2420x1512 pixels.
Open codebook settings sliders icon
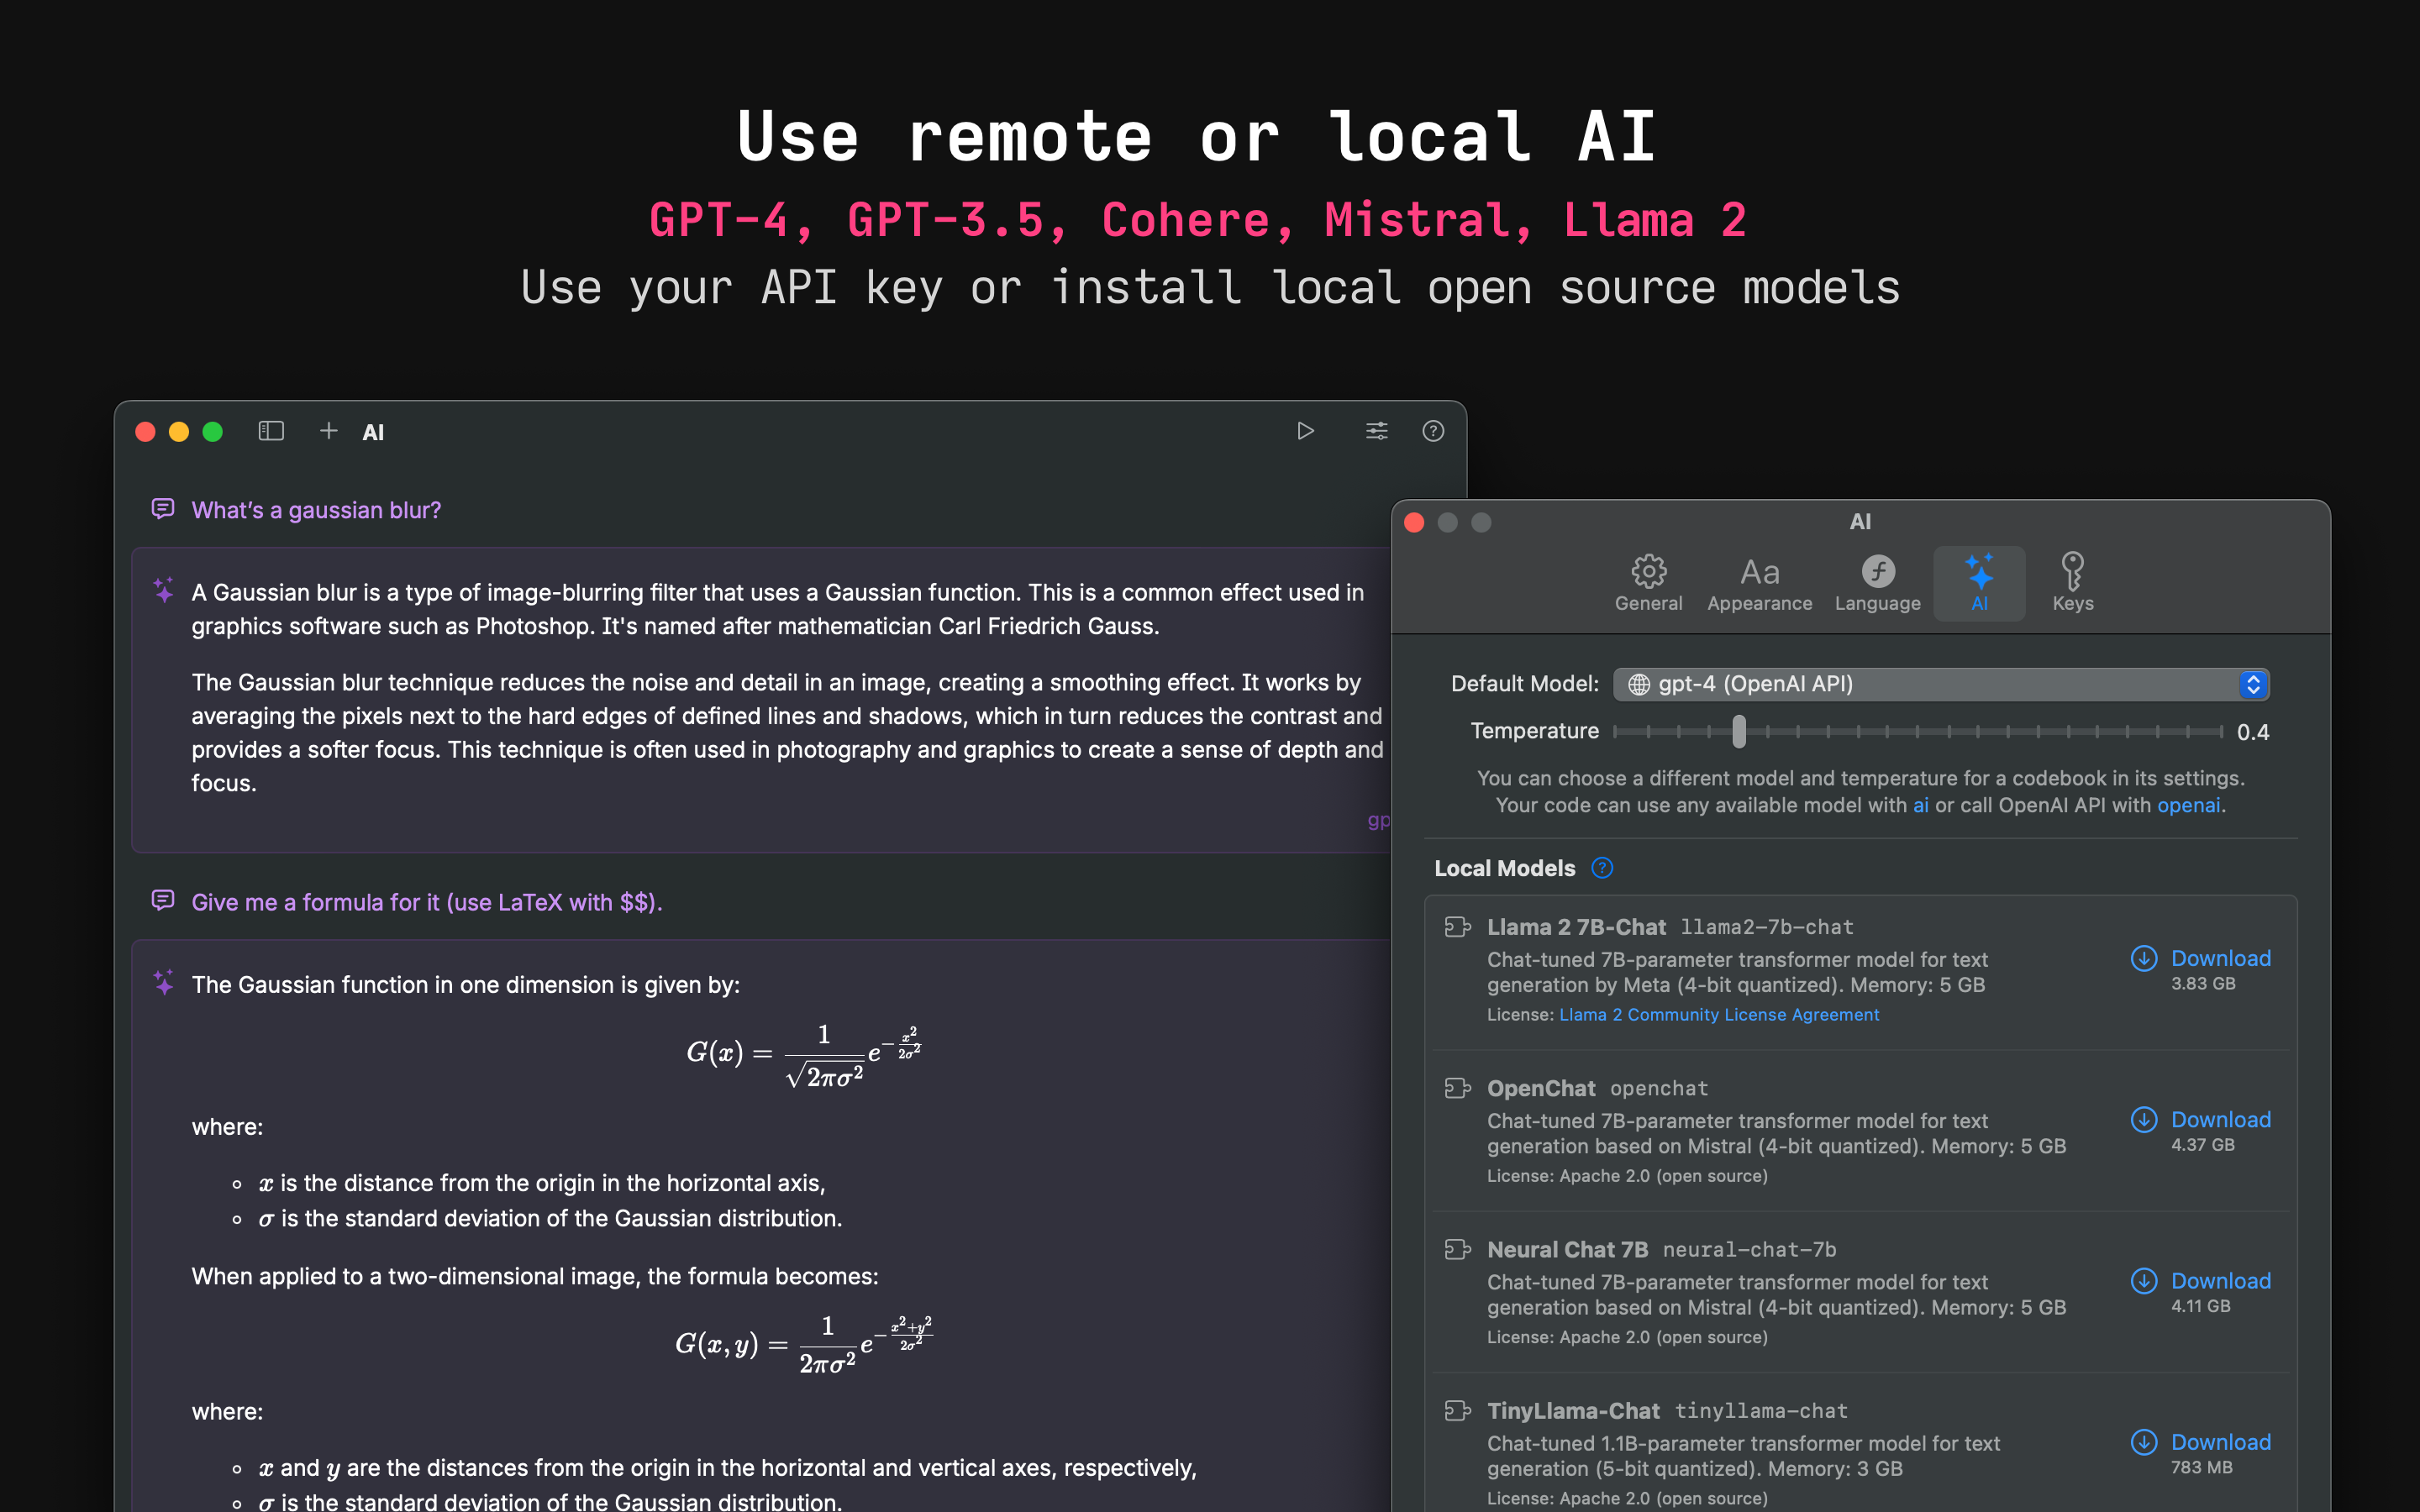click(x=1377, y=431)
